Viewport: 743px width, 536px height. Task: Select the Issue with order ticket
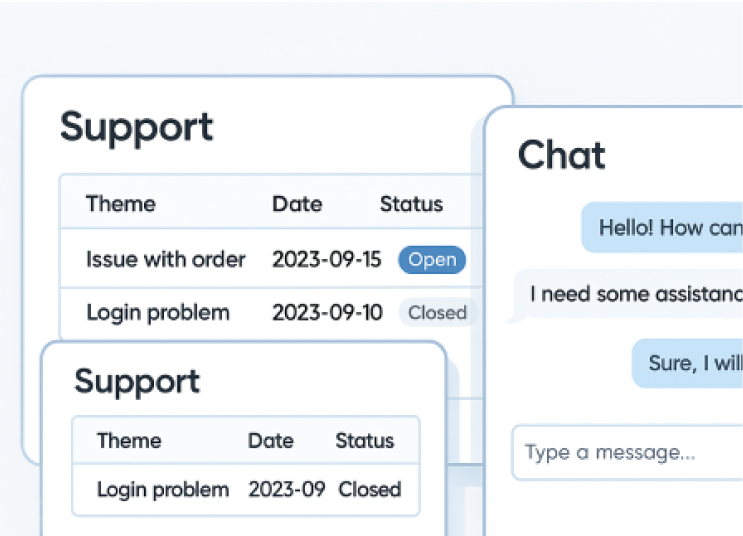pyautogui.click(x=165, y=260)
